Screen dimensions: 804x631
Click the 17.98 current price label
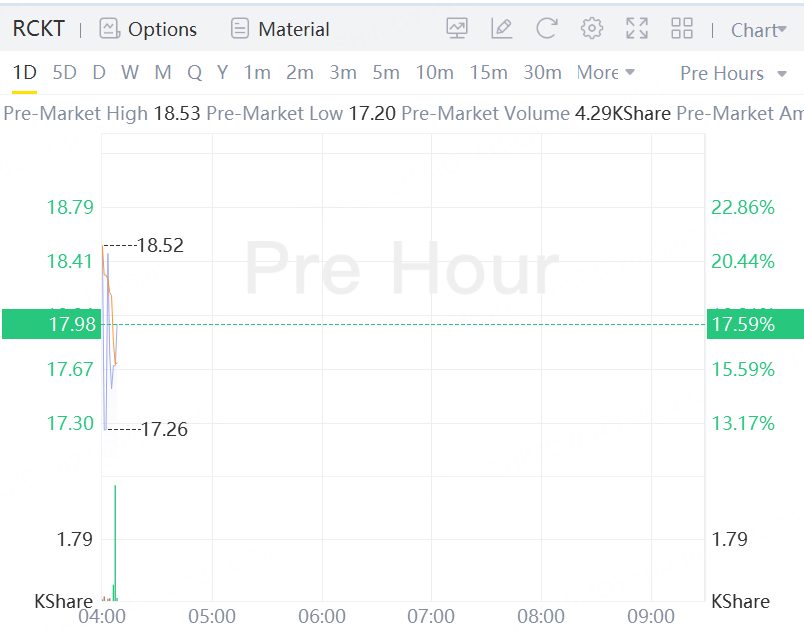tap(51, 324)
